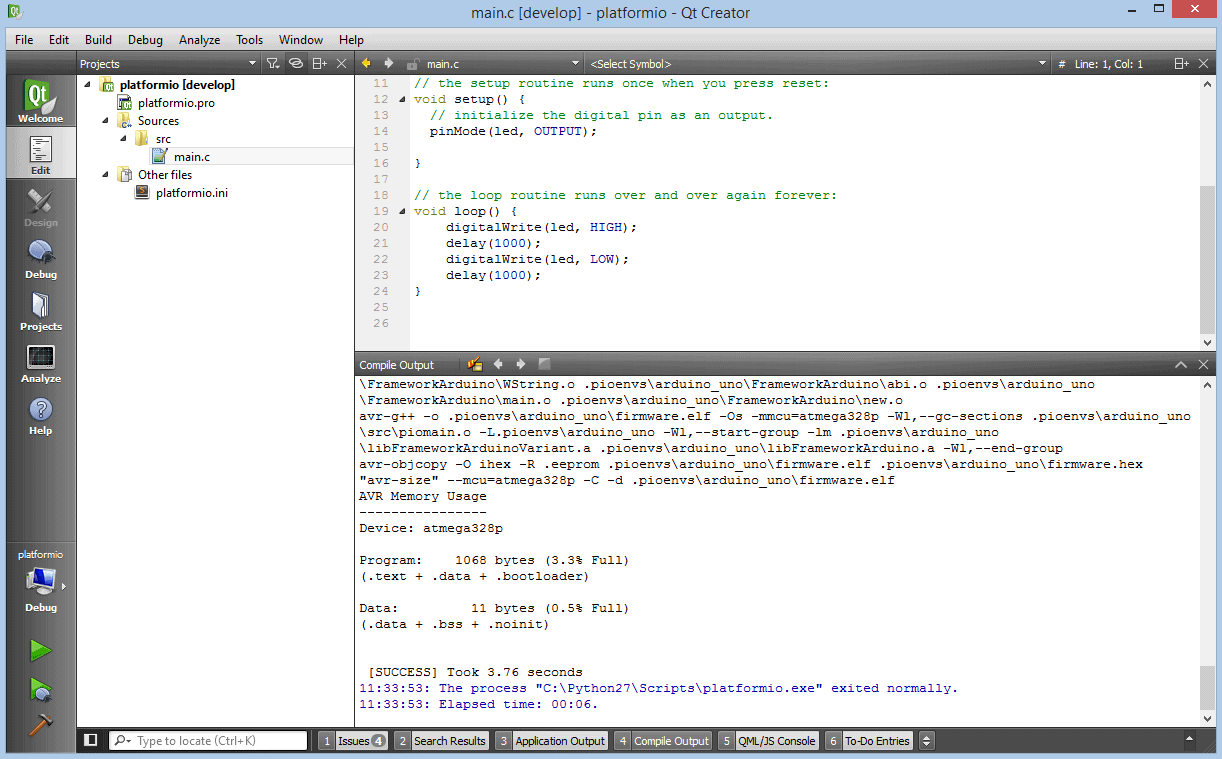Start debugging via the debug-run icon
The width and height of the screenshot is (1222, 759).
(x=40, y=690)
